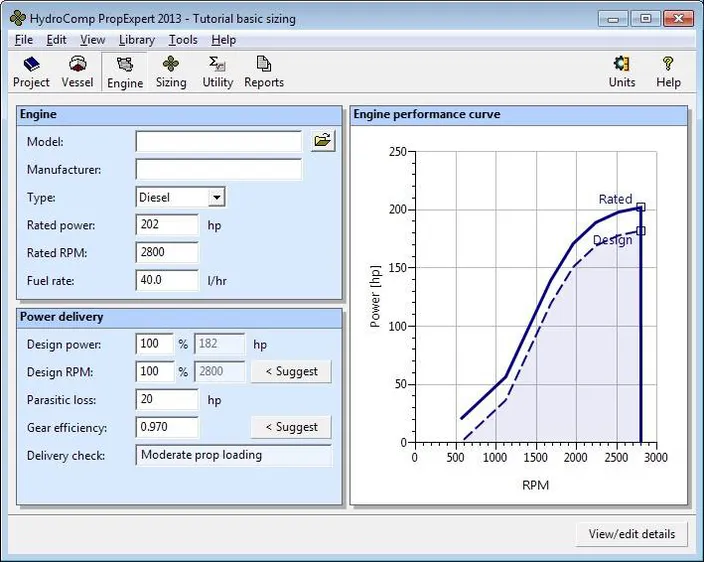Browse engine library via folder icon

point(323,140)
